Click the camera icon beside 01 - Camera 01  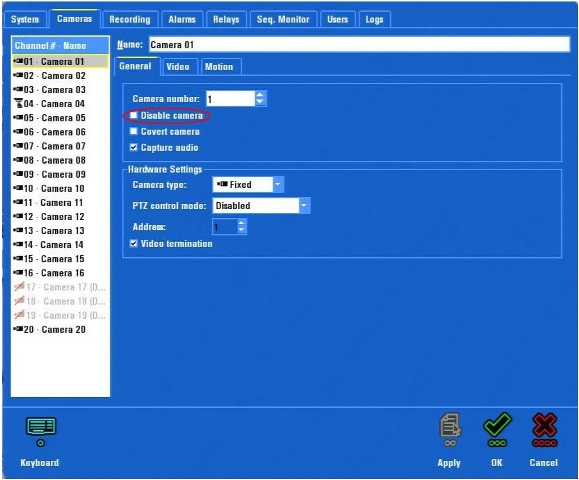point(18,61)
